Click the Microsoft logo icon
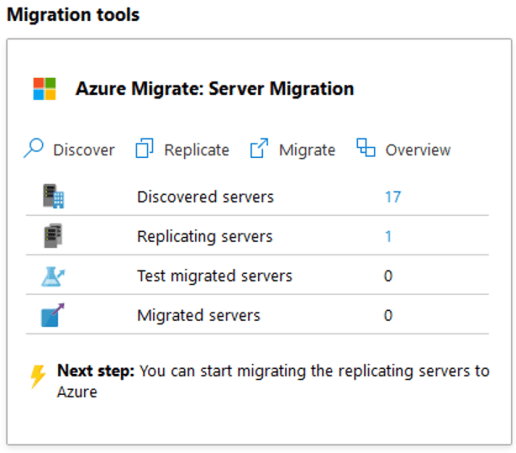Screen dimensions: 516x453 tap(44, 89)
